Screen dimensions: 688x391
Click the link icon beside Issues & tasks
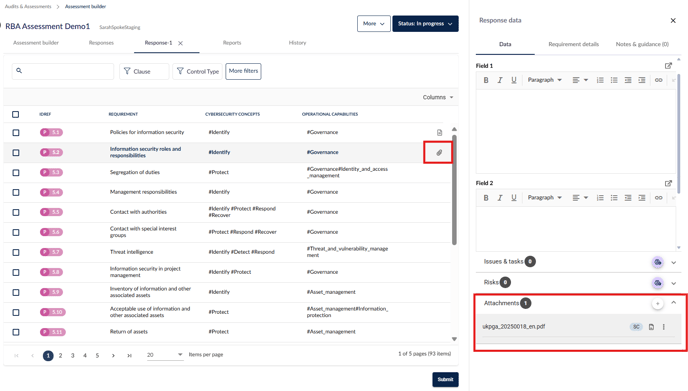pyautogui.click(x=657, y=262)
